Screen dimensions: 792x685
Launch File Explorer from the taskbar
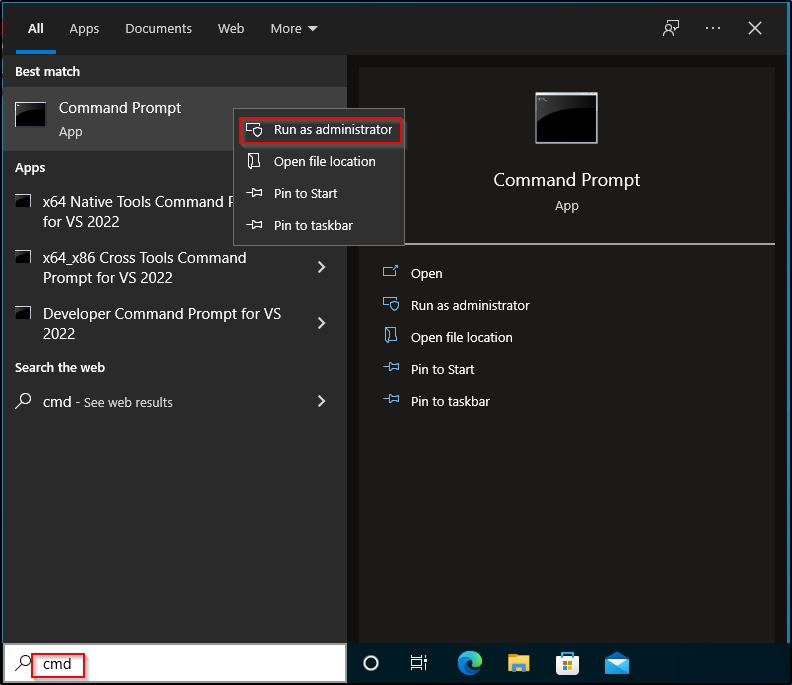518,663
